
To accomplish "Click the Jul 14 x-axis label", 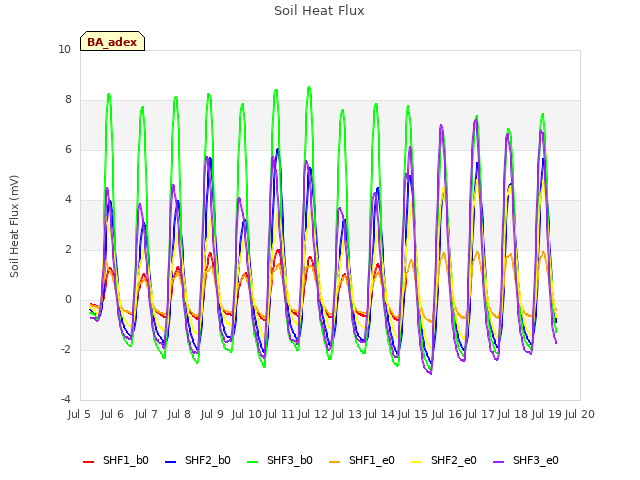I will click(x=380, y=414).
